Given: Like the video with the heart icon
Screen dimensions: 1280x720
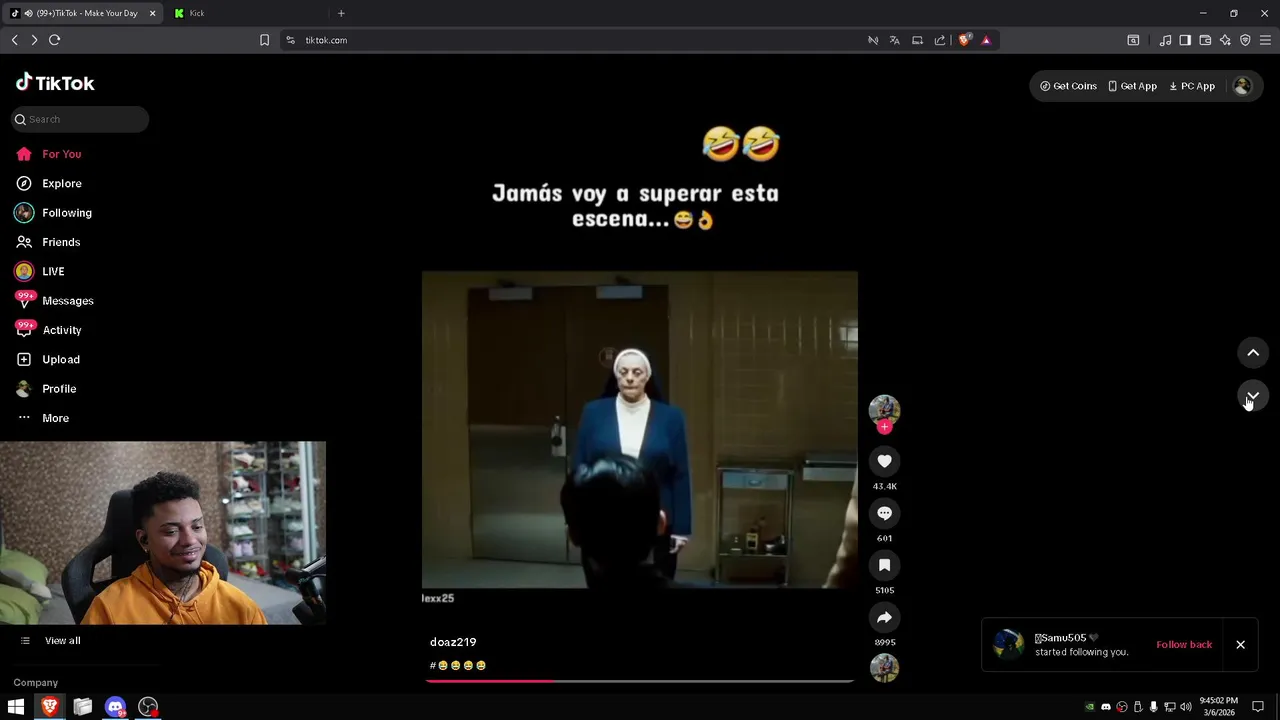Looking at the screenshot, I should click(x=884, y=461).
